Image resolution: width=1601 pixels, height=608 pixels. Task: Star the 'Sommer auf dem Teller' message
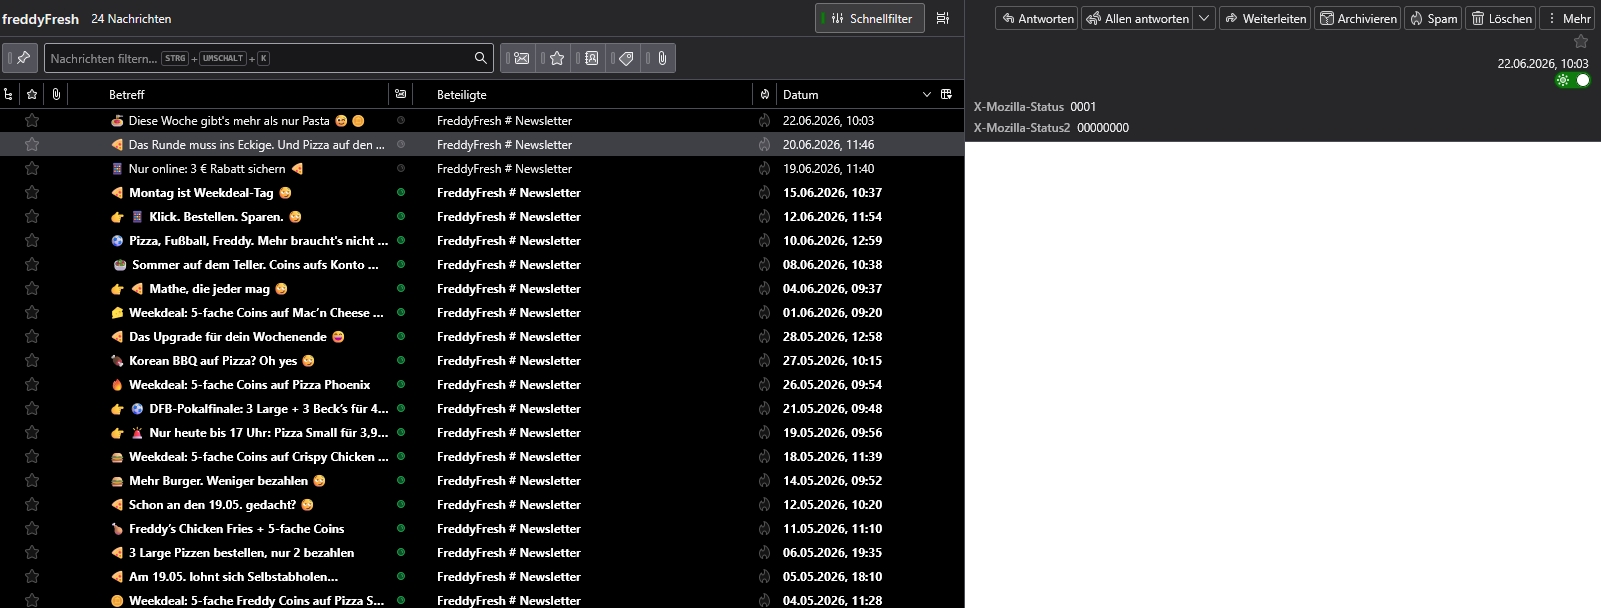pyautogui.click(x=32, y=264)
